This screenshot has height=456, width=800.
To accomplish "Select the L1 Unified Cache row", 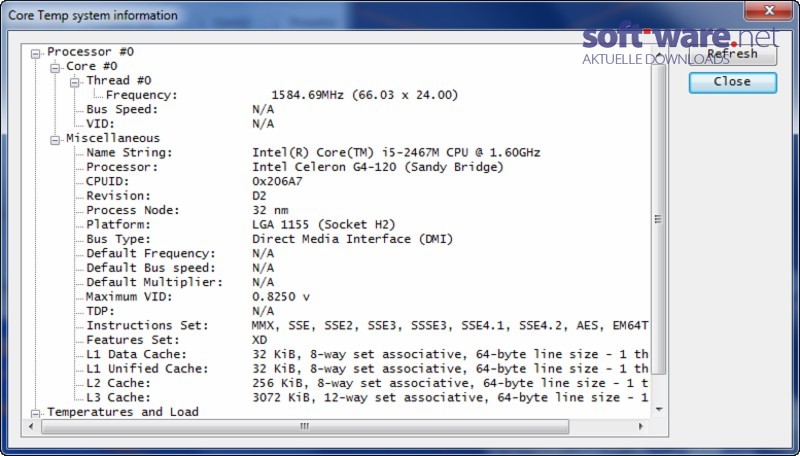I will pyautogui.click(x=367, y=368).
